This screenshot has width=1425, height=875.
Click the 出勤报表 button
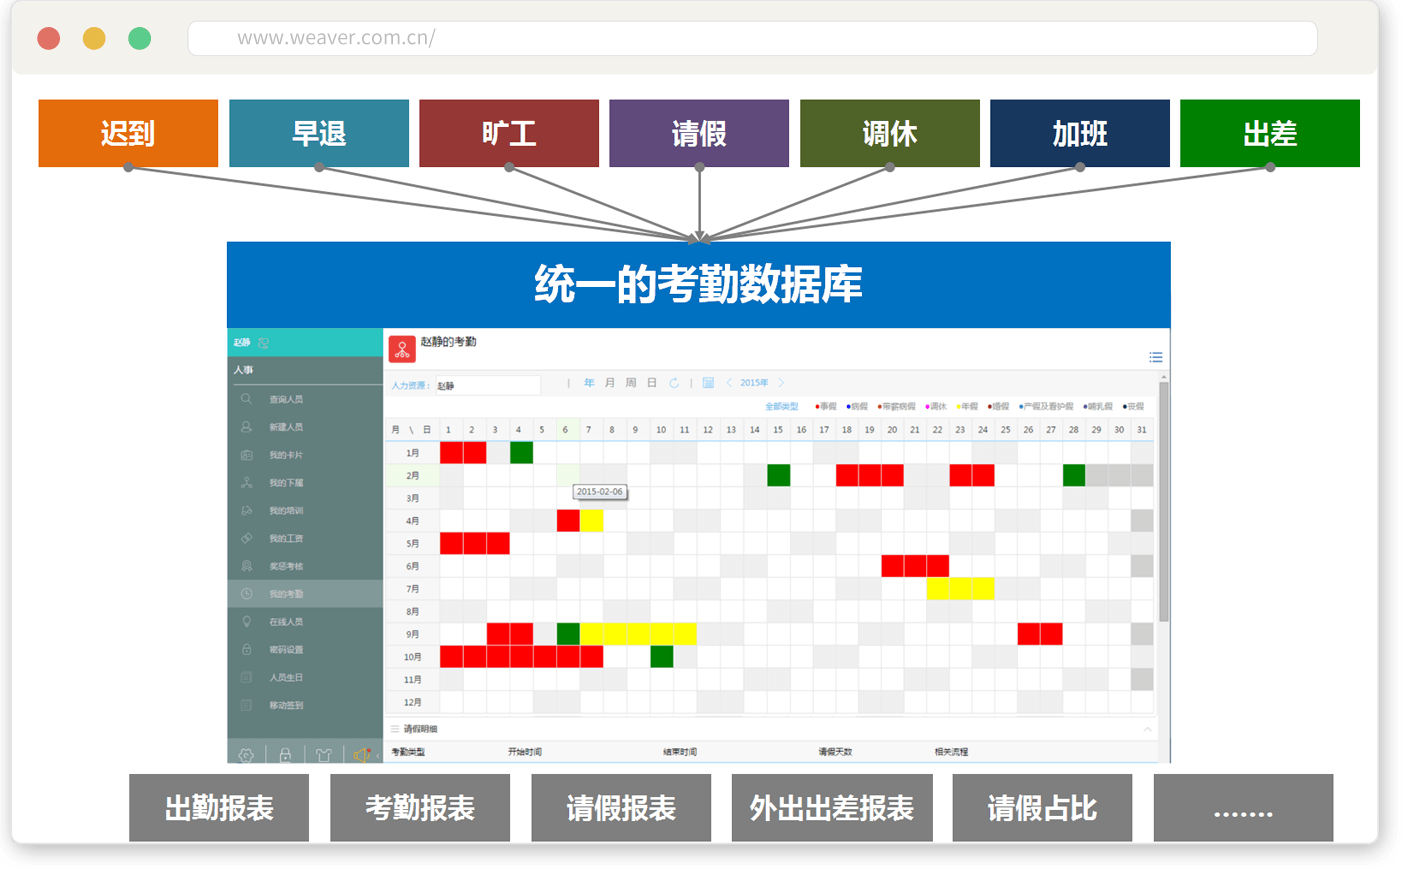[x=219, y=808]
